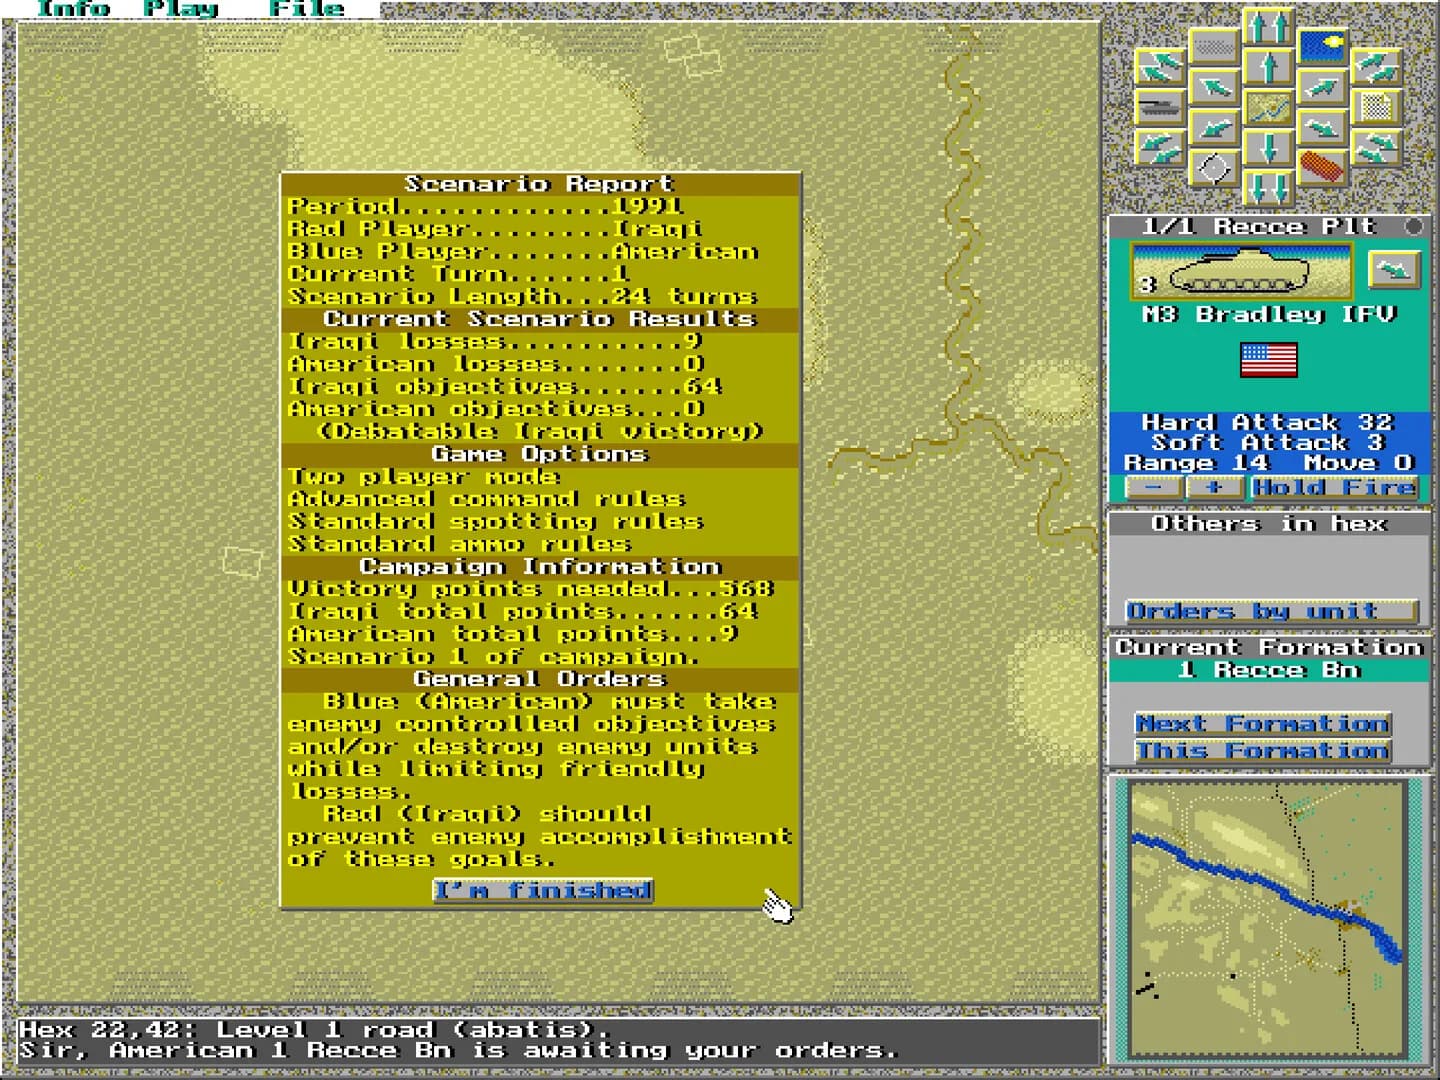Click the Orders by unit button
This screenshot has height=1080, width=1440.
tap(1271, 611)
